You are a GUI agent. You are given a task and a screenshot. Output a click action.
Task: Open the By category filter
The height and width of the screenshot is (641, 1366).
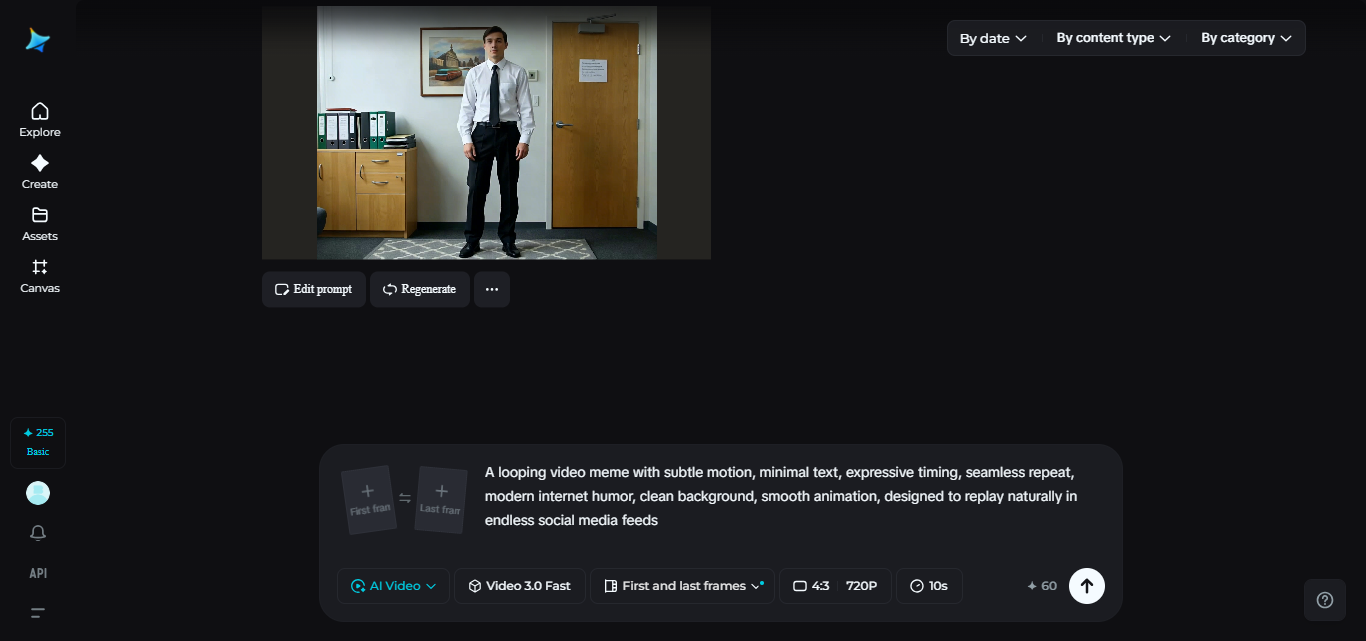click(1245, 37)
